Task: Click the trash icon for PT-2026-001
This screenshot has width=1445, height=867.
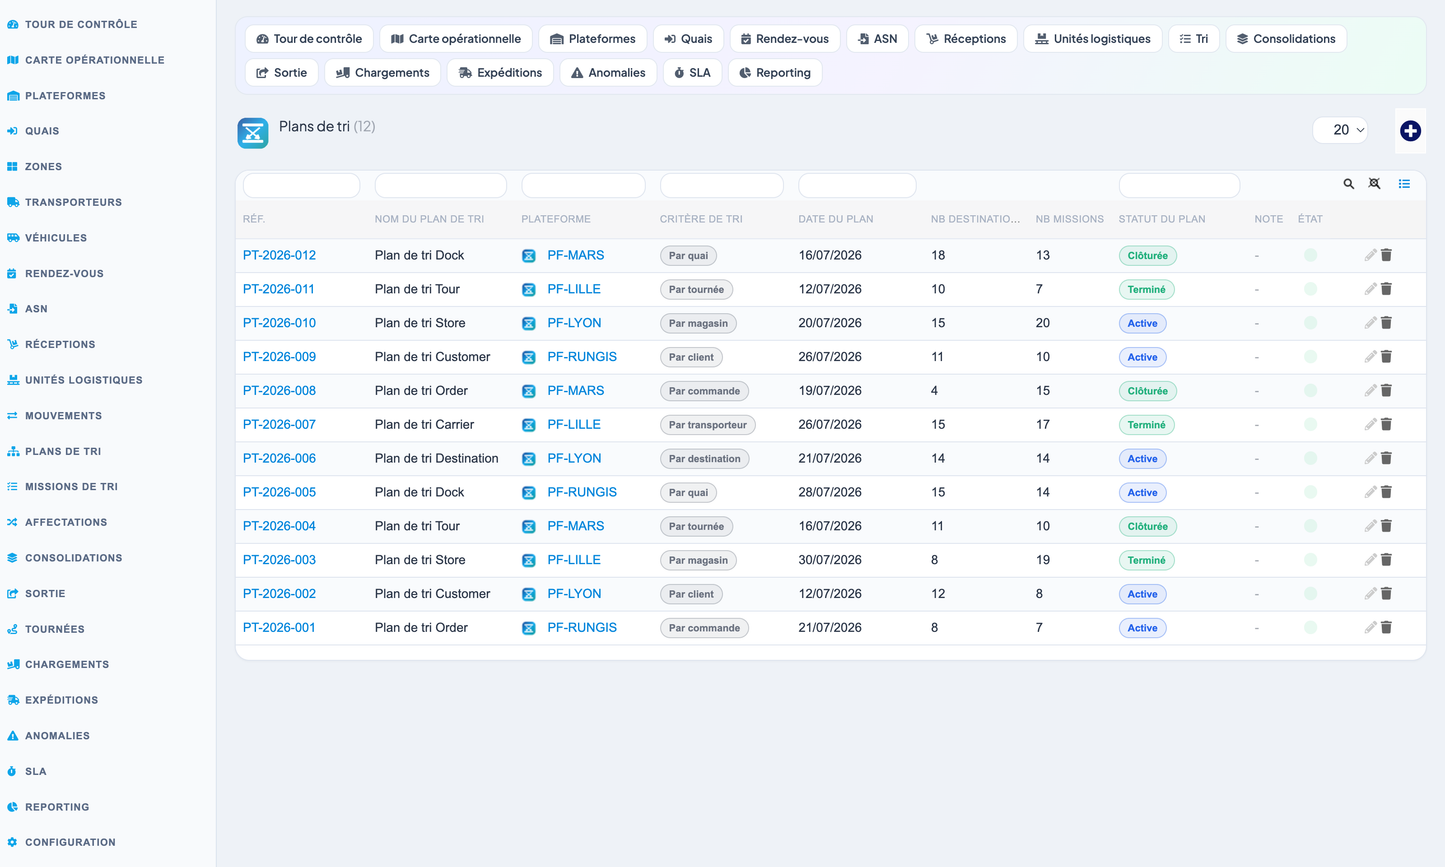Action: pos(1387,628)
